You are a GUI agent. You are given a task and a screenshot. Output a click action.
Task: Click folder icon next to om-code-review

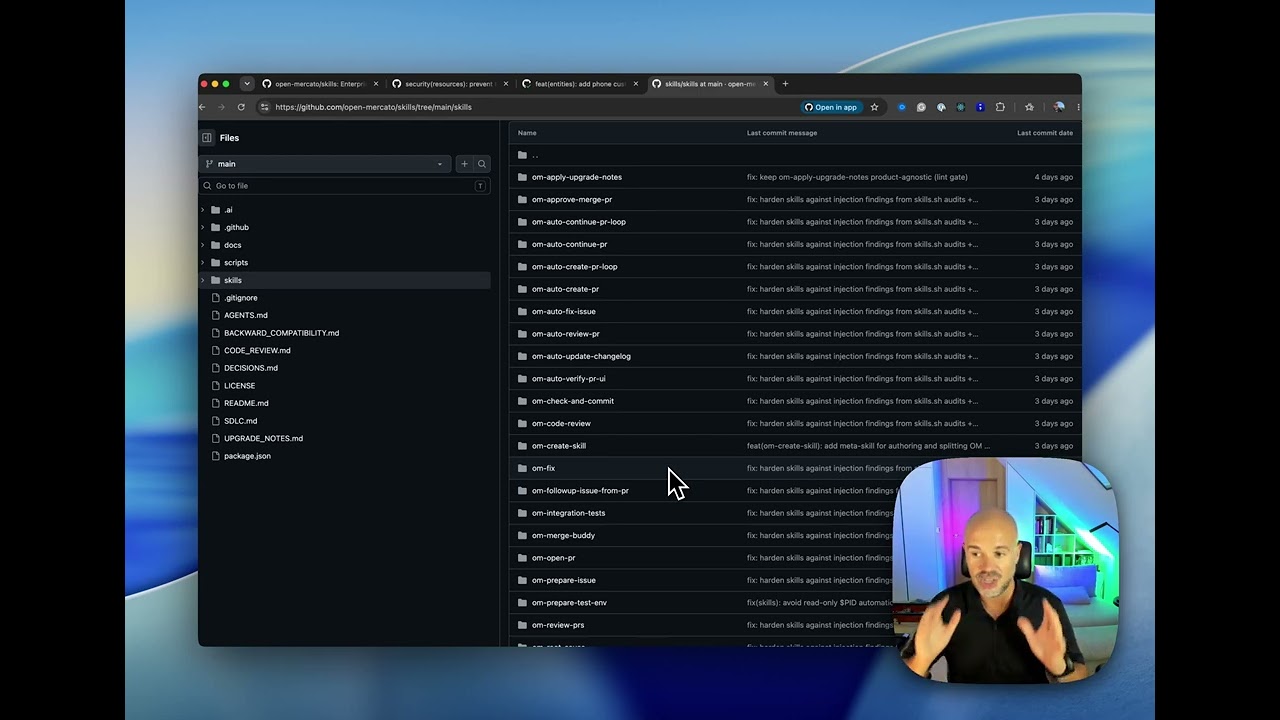point(522,423)
